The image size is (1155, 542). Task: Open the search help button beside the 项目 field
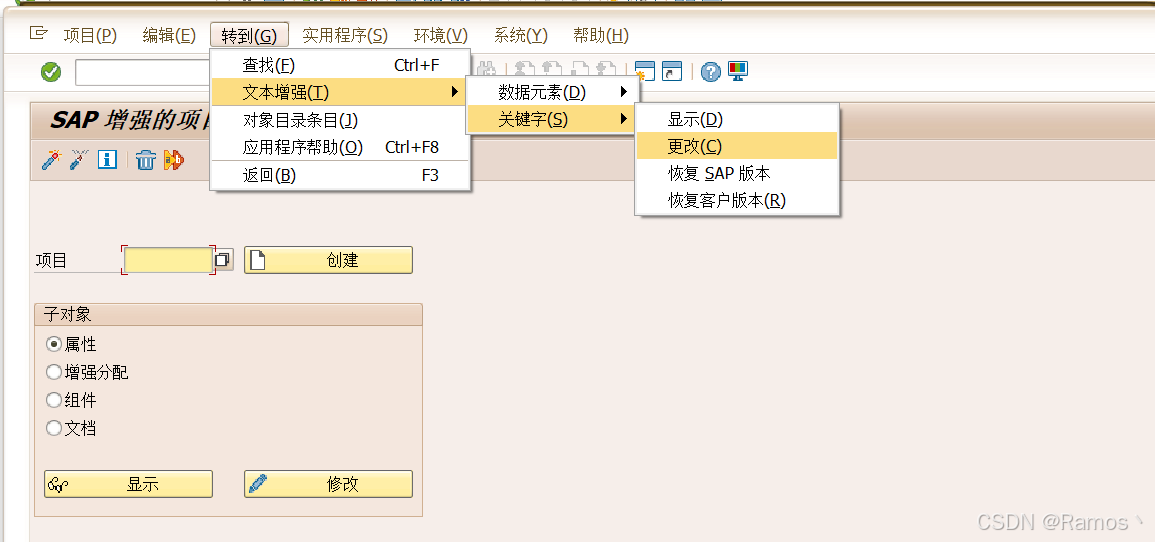223,260
